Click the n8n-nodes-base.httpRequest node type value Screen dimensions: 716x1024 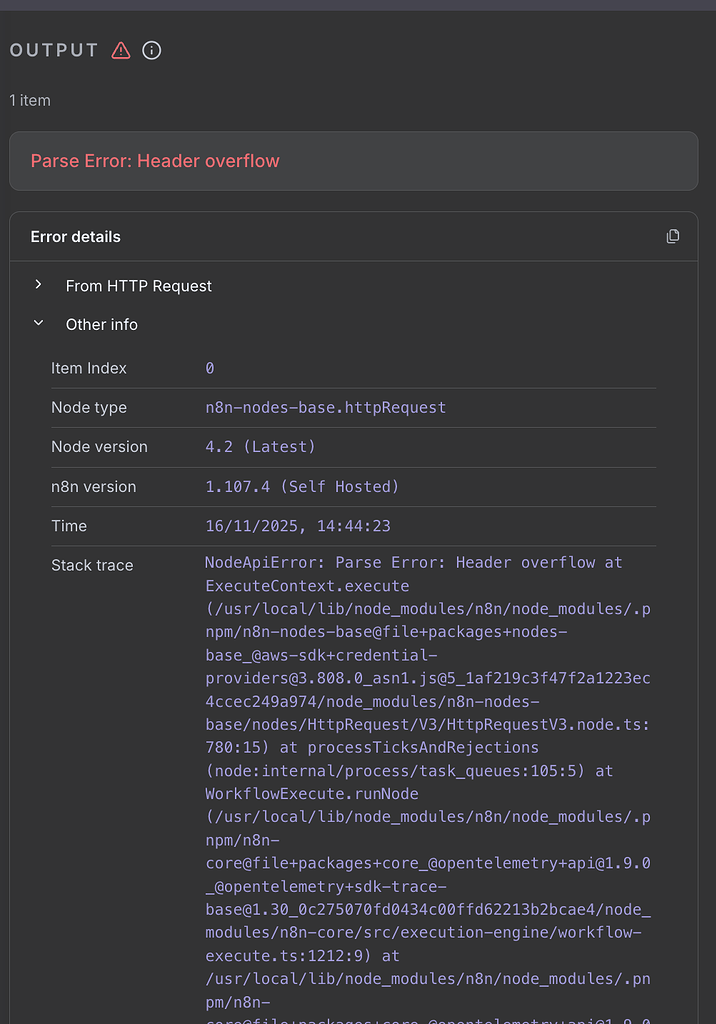click(x=325, y=408)
